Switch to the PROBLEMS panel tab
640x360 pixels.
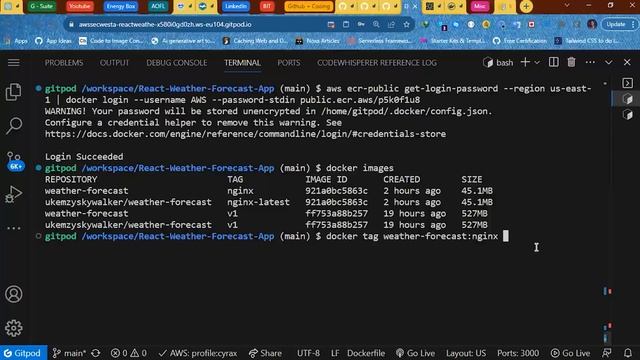pos(64,63)
